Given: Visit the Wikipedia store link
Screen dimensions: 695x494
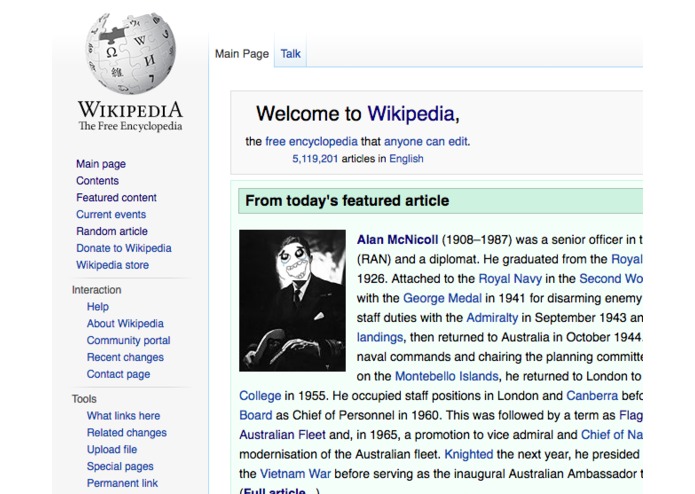Looking at the screenshot, I should pos(112,265).
